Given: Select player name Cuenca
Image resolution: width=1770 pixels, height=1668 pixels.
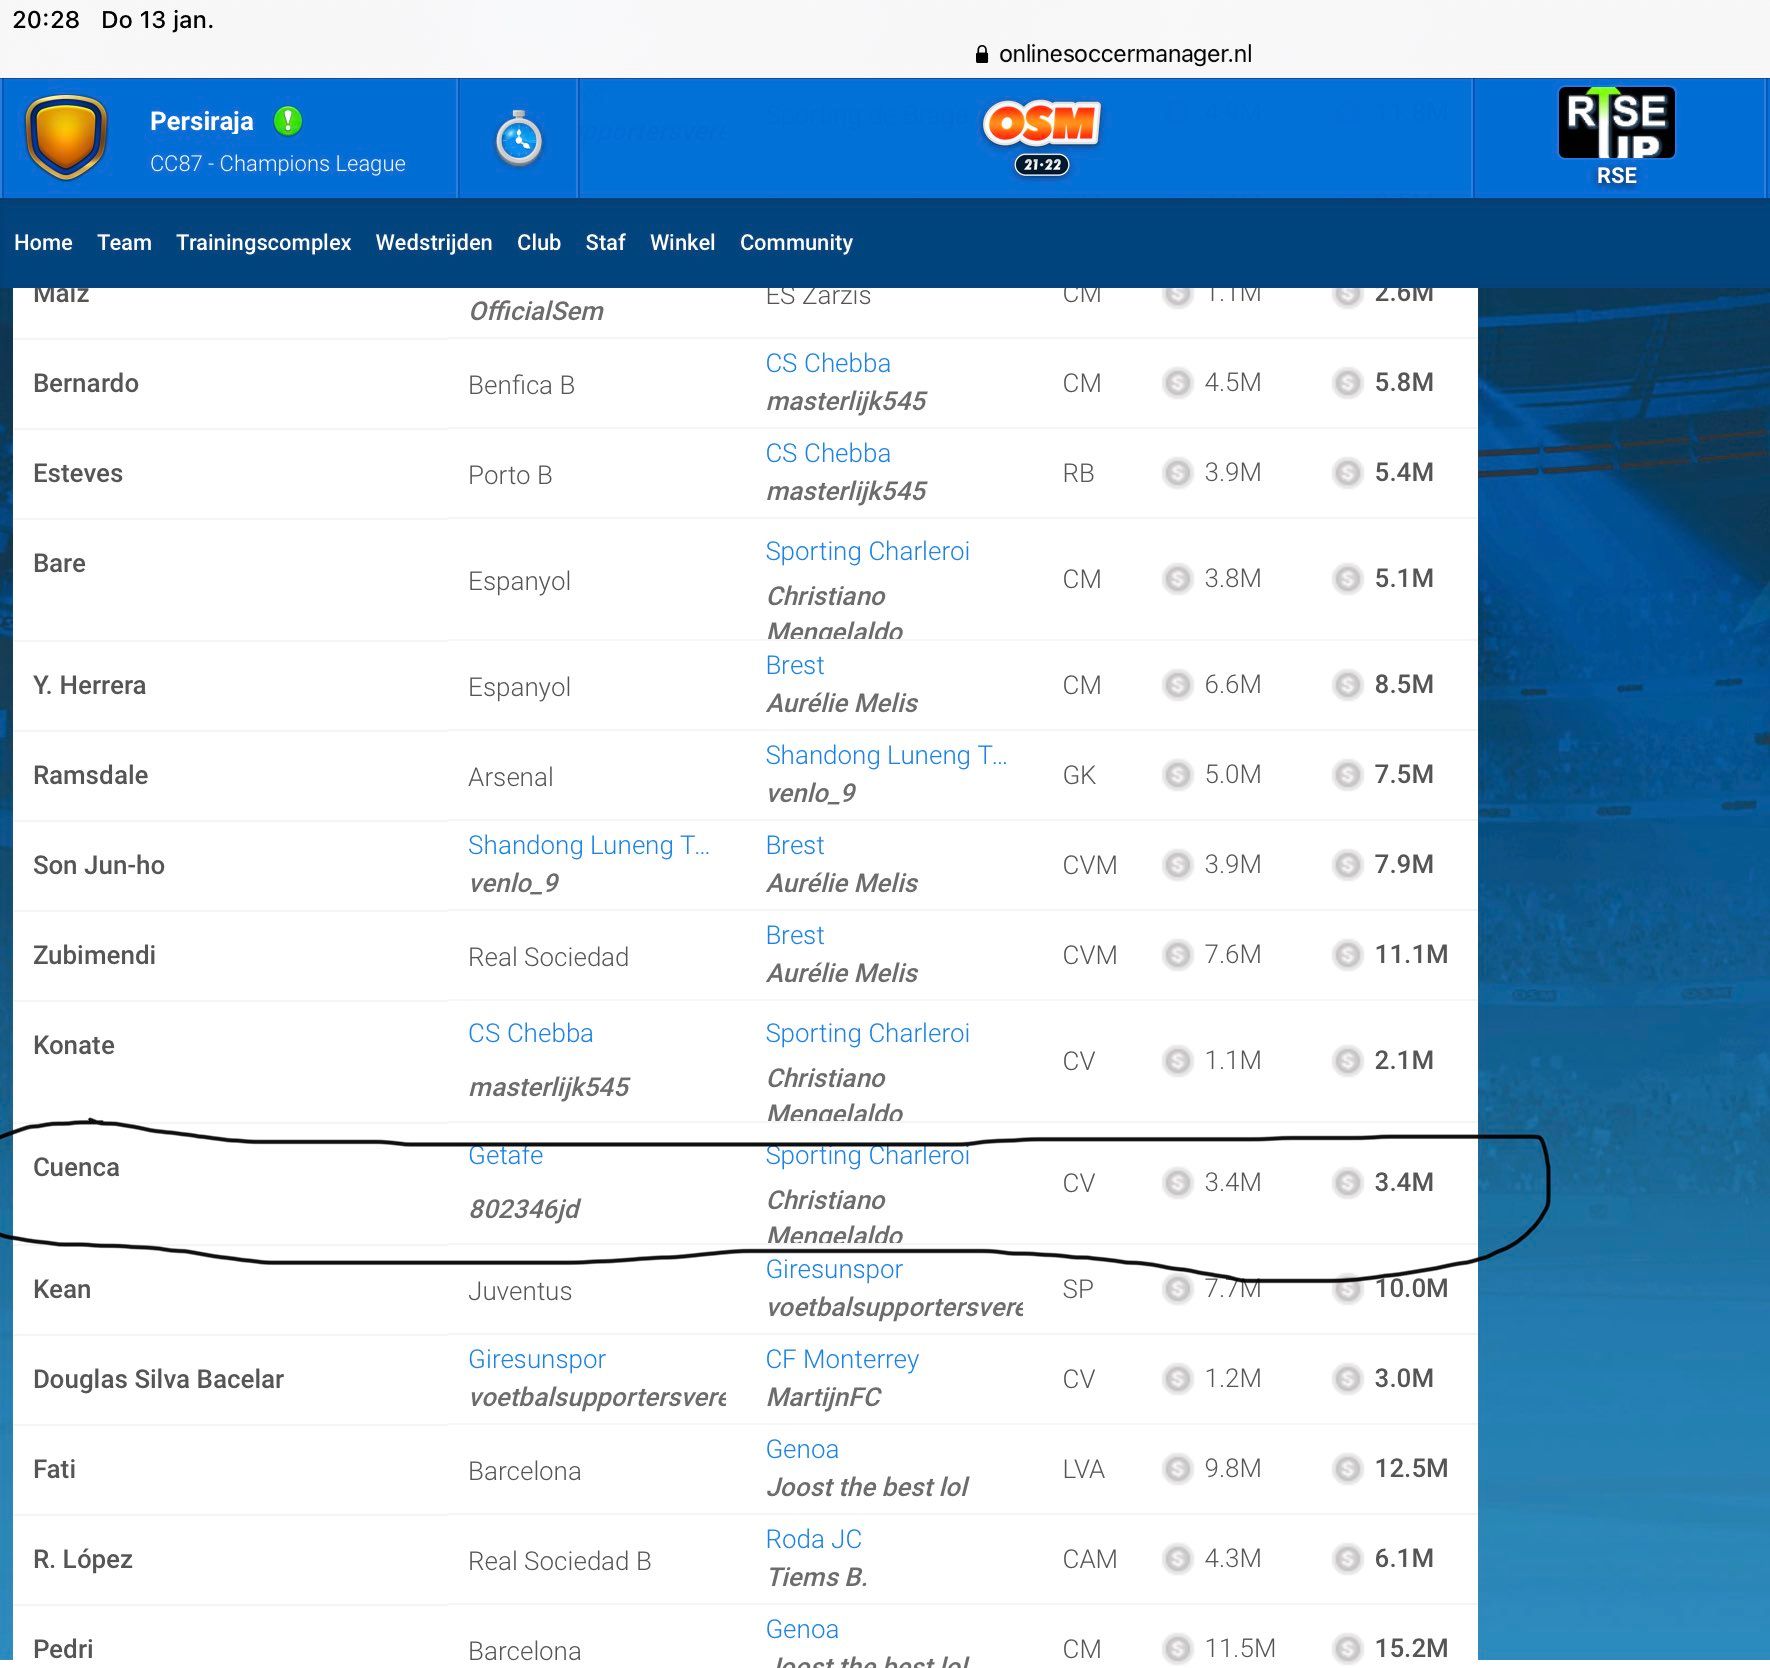Looking at the screenshot, I should 76,1167.
